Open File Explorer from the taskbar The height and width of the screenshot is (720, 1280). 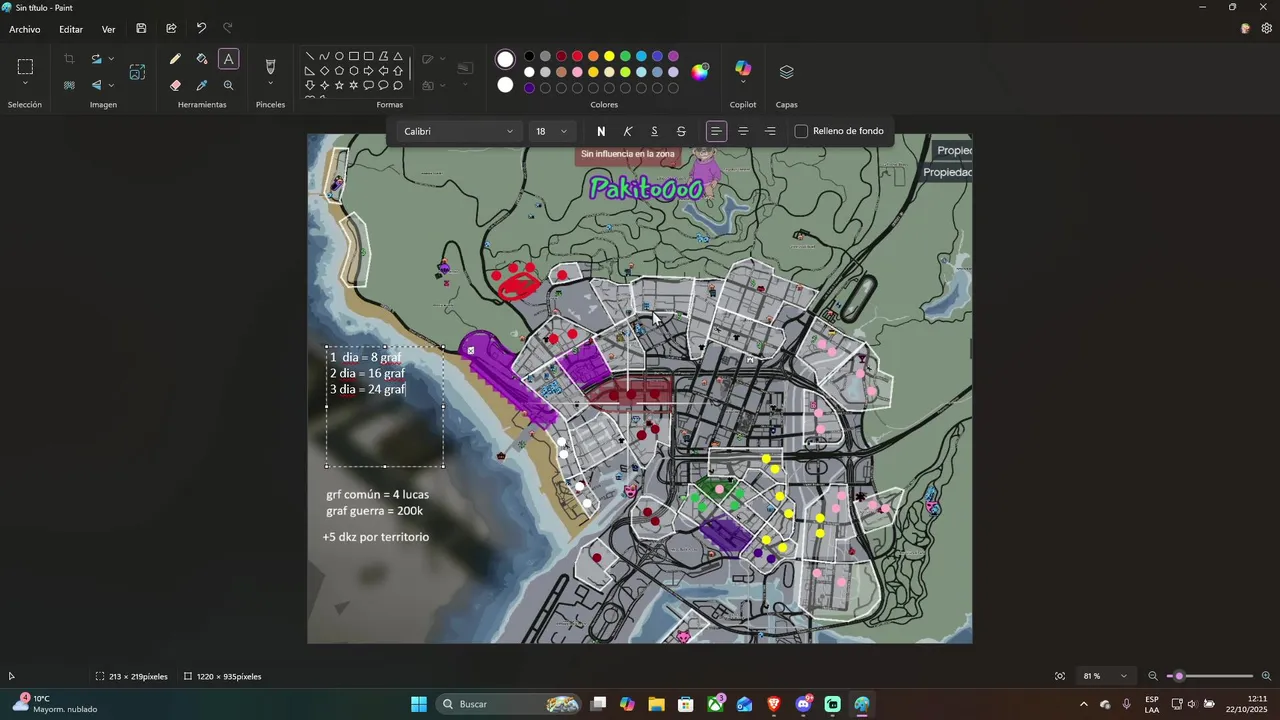pyautogui.click(x=656, y=704)
